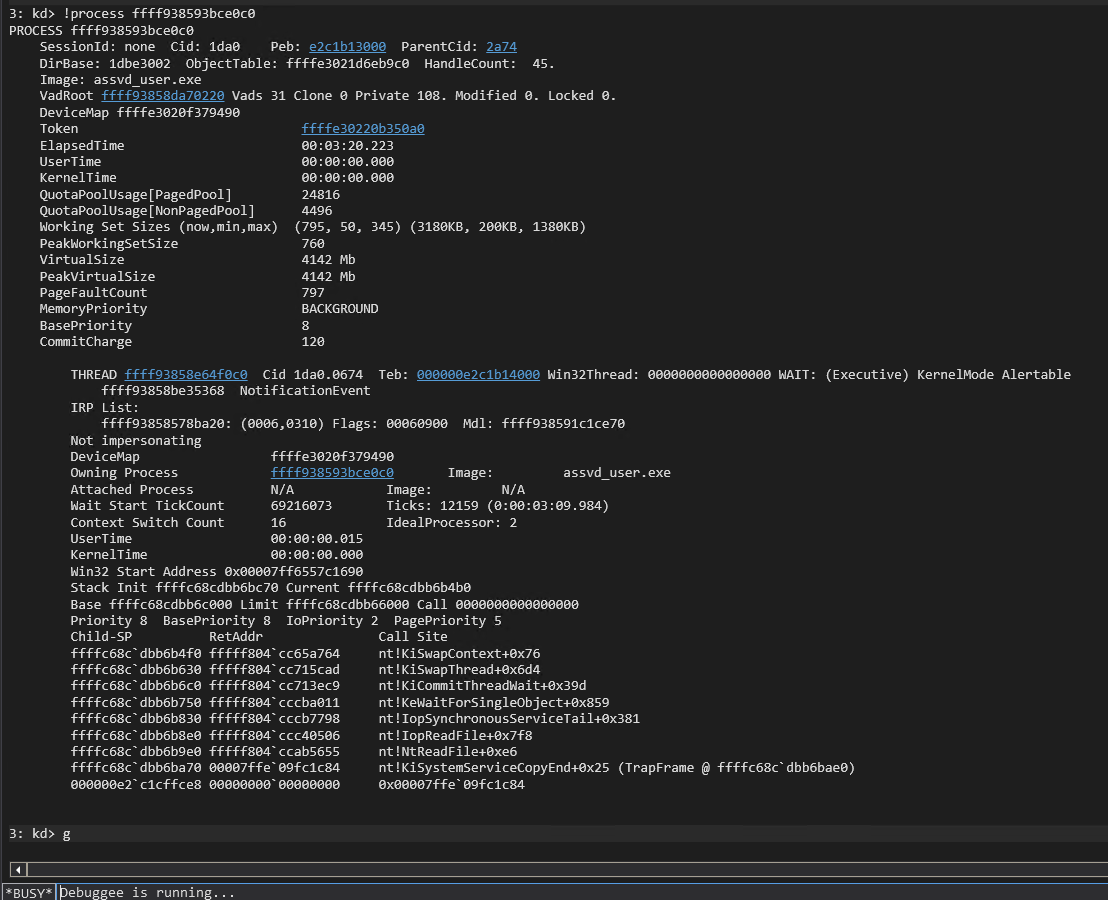
Task: Click the Win32 Start Address line
Action: [x=216, y=572]
